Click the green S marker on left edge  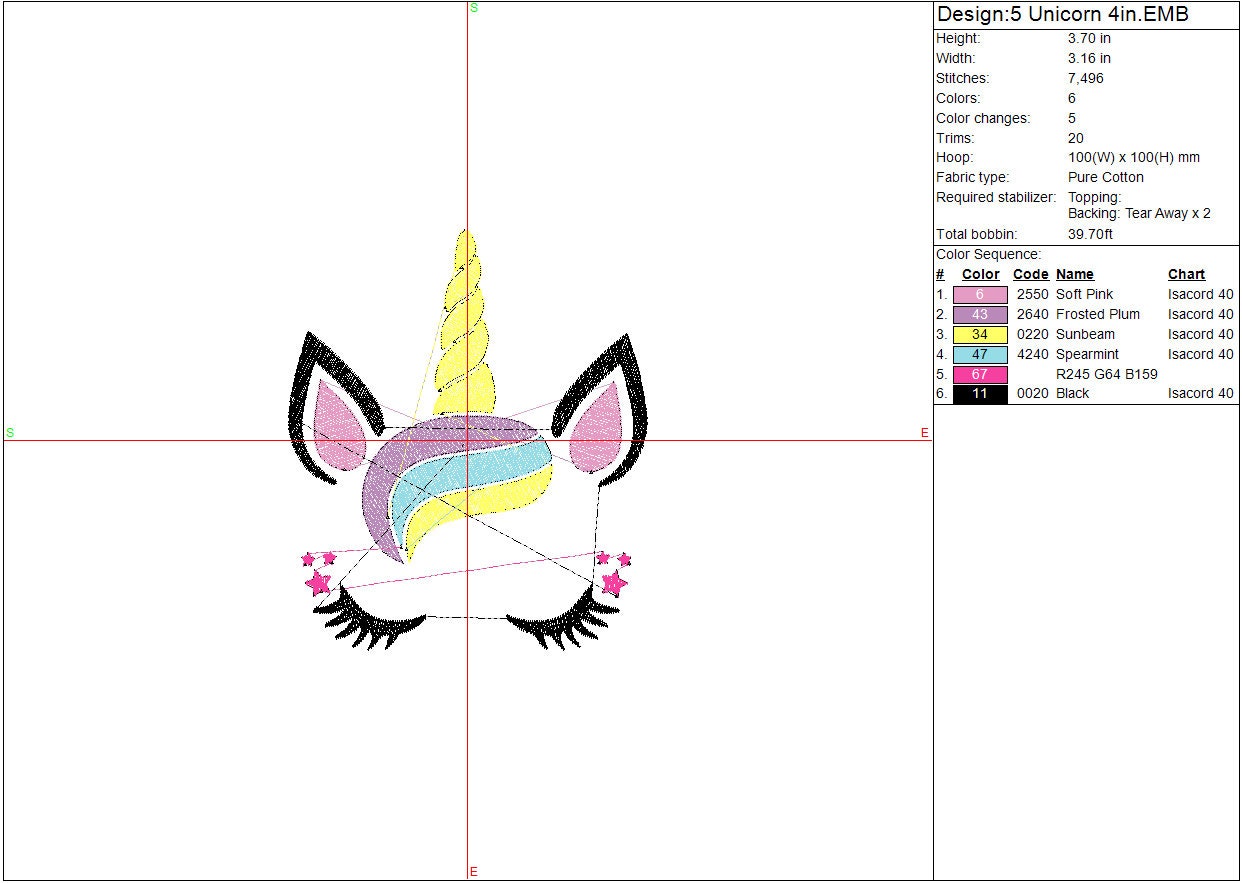click(10, 433)
